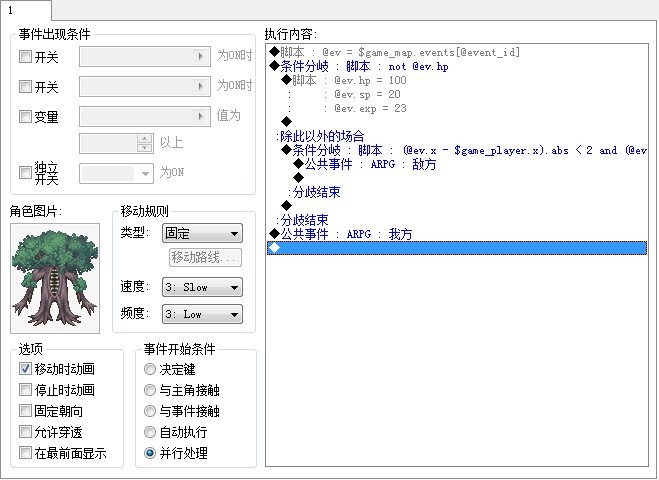Click the 移动路线... button
The height and width of the screenshot is (480, 659).
(206, 257)
